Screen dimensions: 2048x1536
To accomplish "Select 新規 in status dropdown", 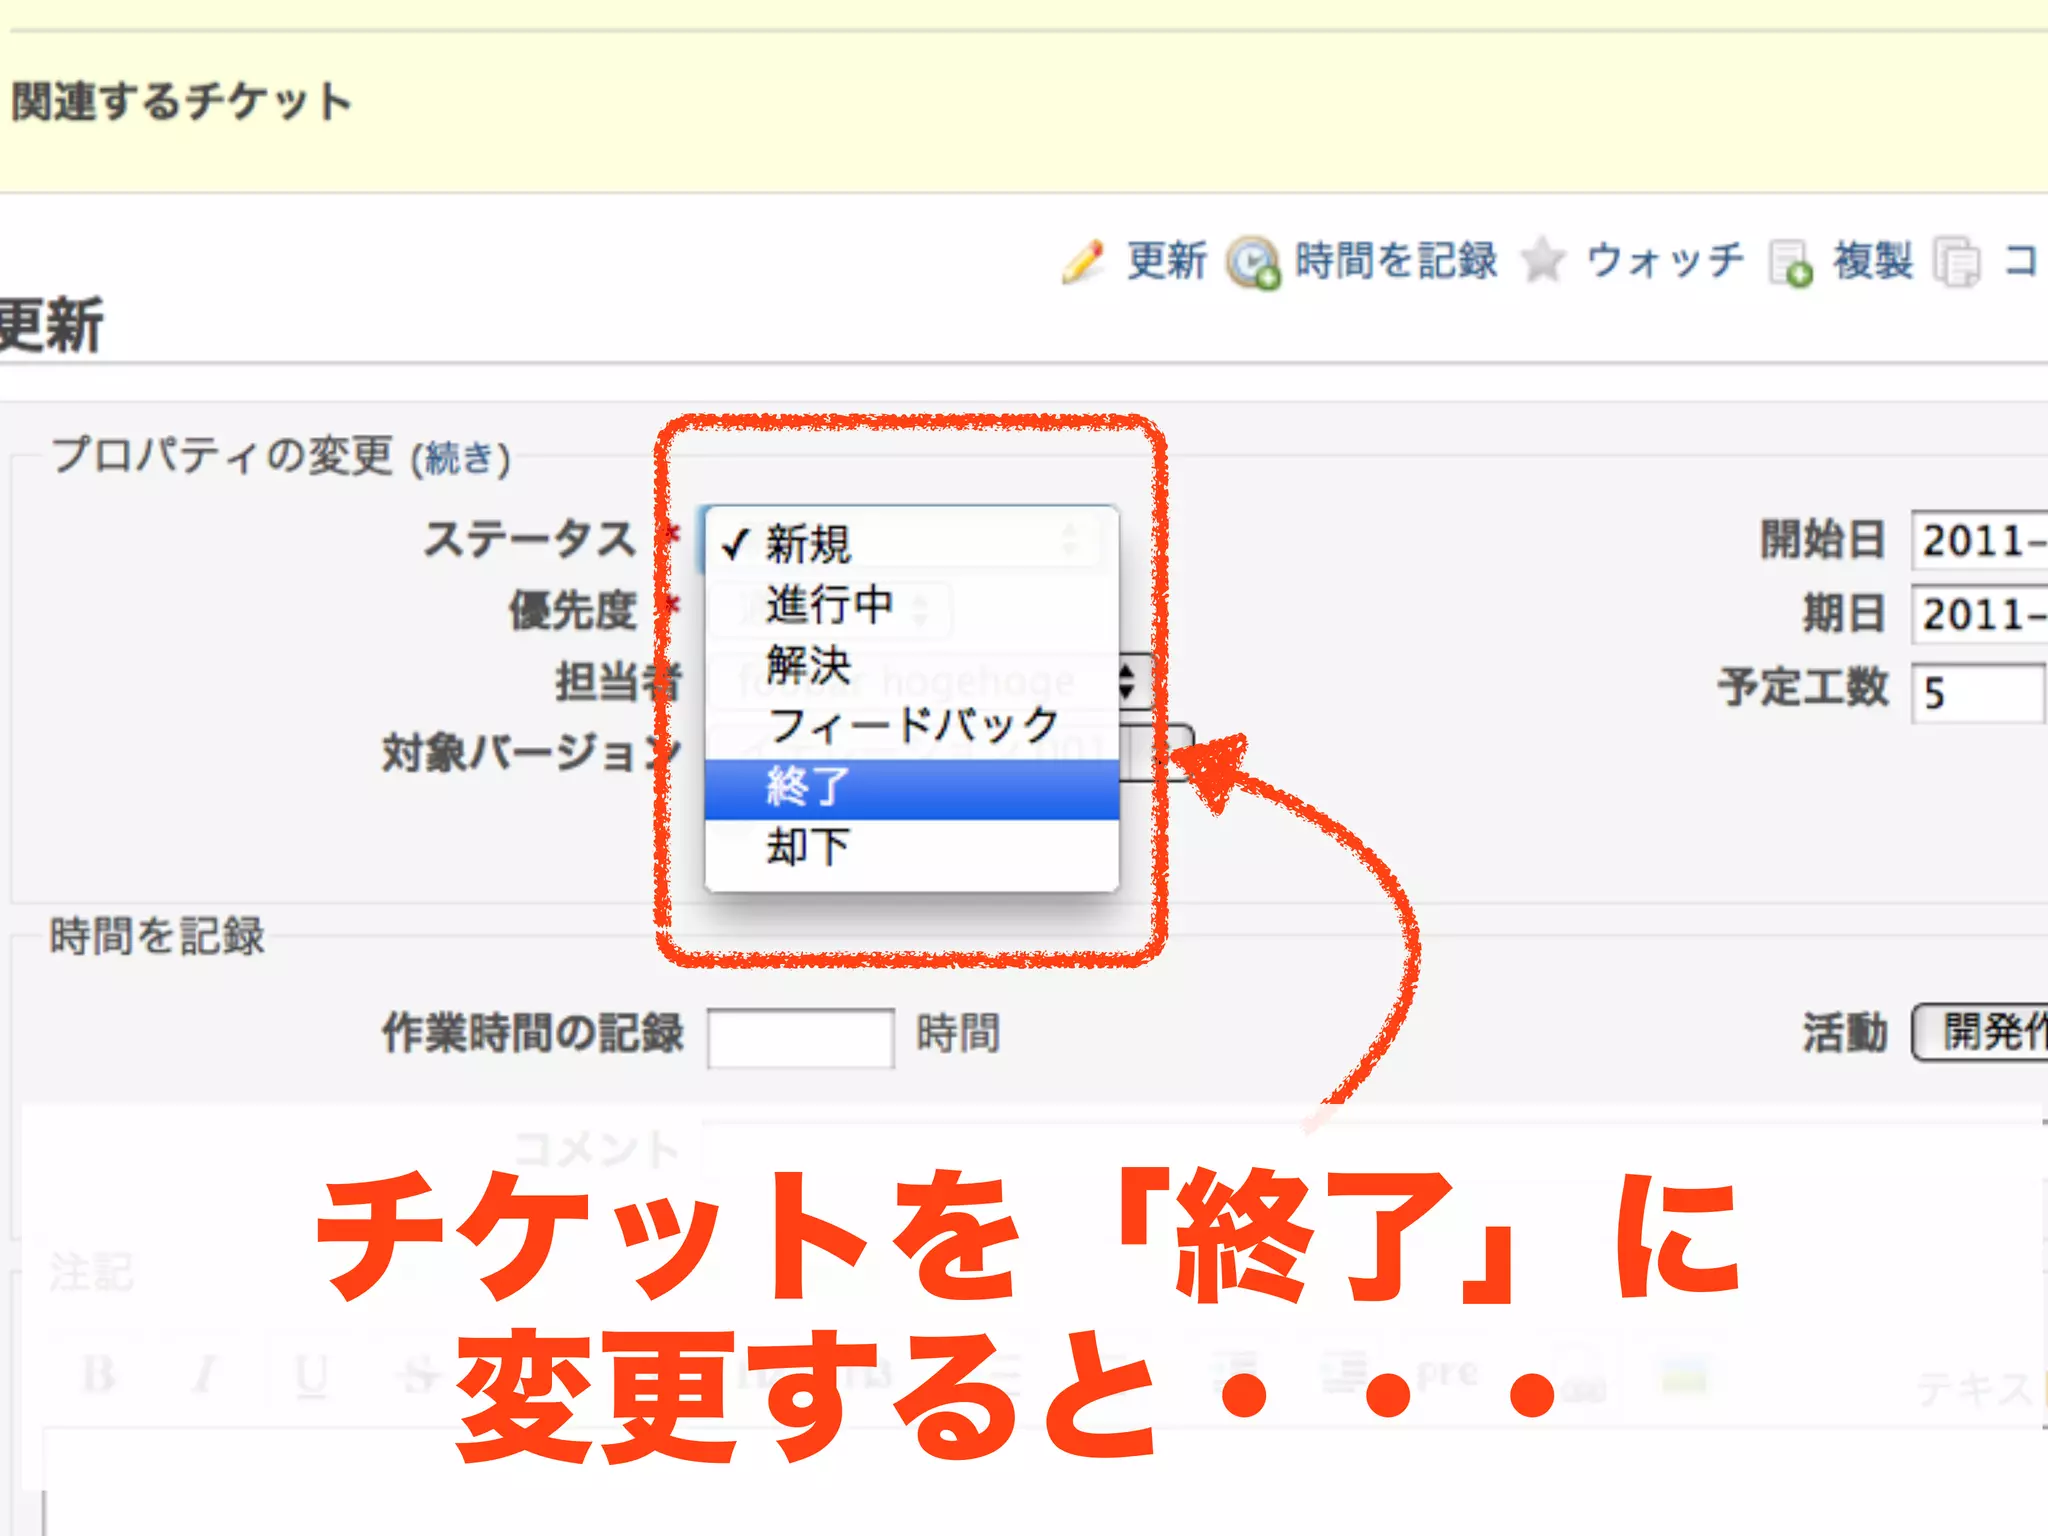I will (911, 543).
